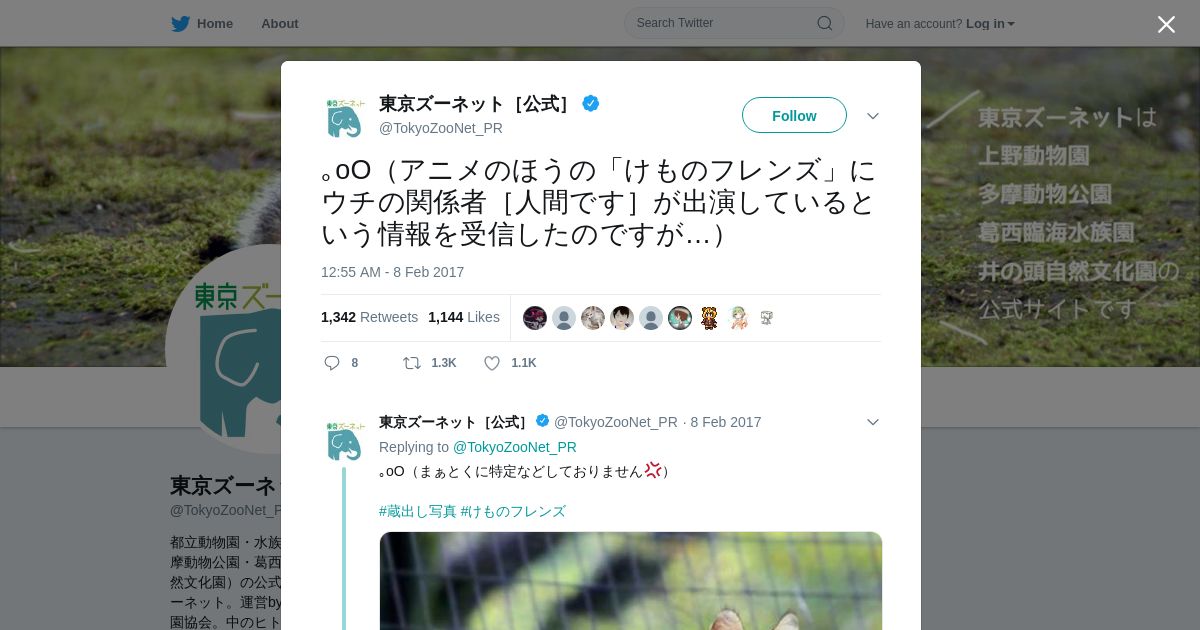Click the Twitter bird Home icon
The image size is (1200, 630).
coord(180,23)
